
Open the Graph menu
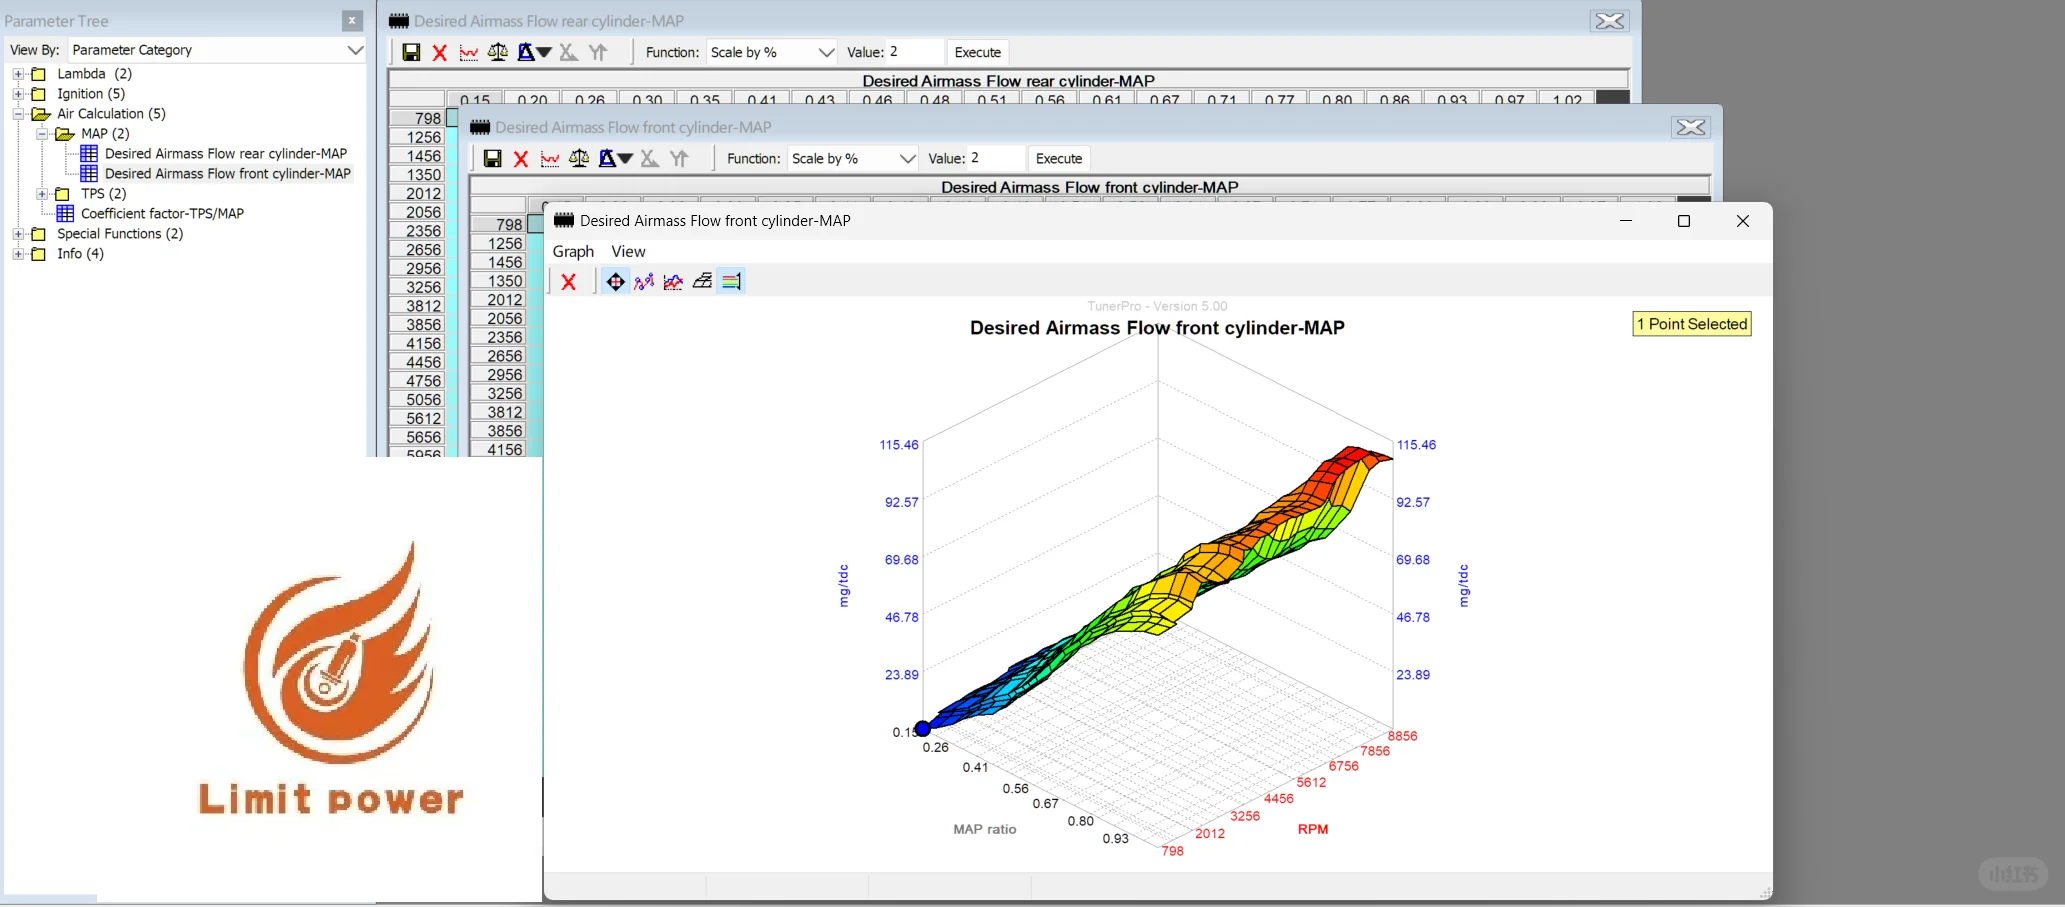(x=573, y=251)
